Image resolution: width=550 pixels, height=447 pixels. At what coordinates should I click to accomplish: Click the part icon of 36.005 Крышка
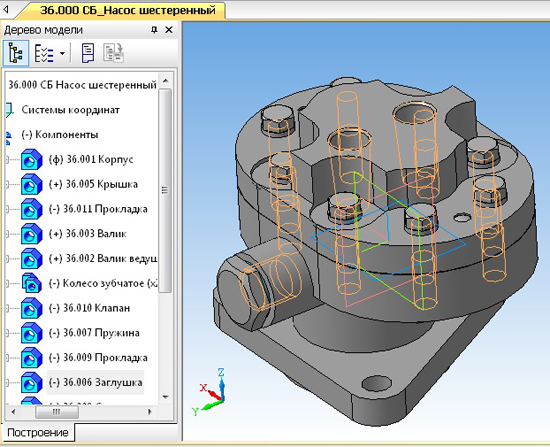(x=32, y=185)
